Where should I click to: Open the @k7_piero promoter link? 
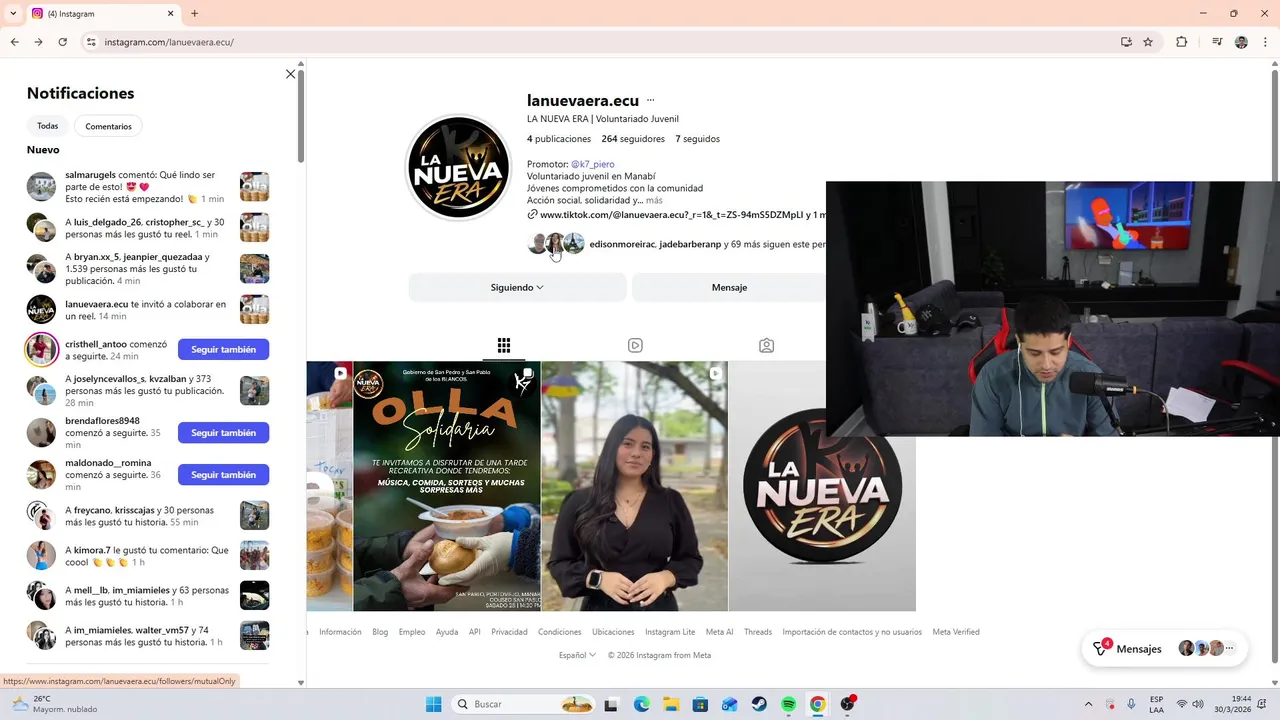(x=593, y=164)
